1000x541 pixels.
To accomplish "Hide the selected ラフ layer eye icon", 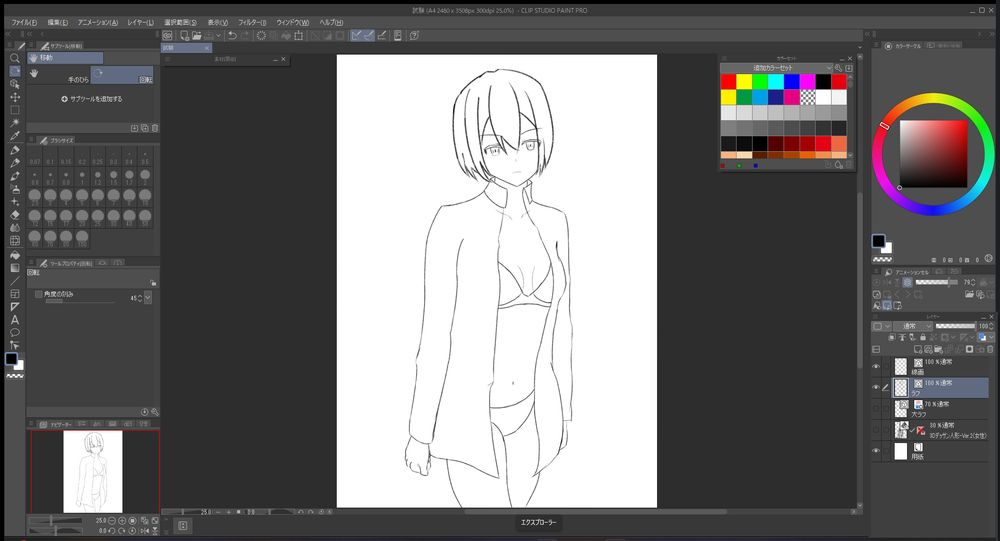I will 876,387.
